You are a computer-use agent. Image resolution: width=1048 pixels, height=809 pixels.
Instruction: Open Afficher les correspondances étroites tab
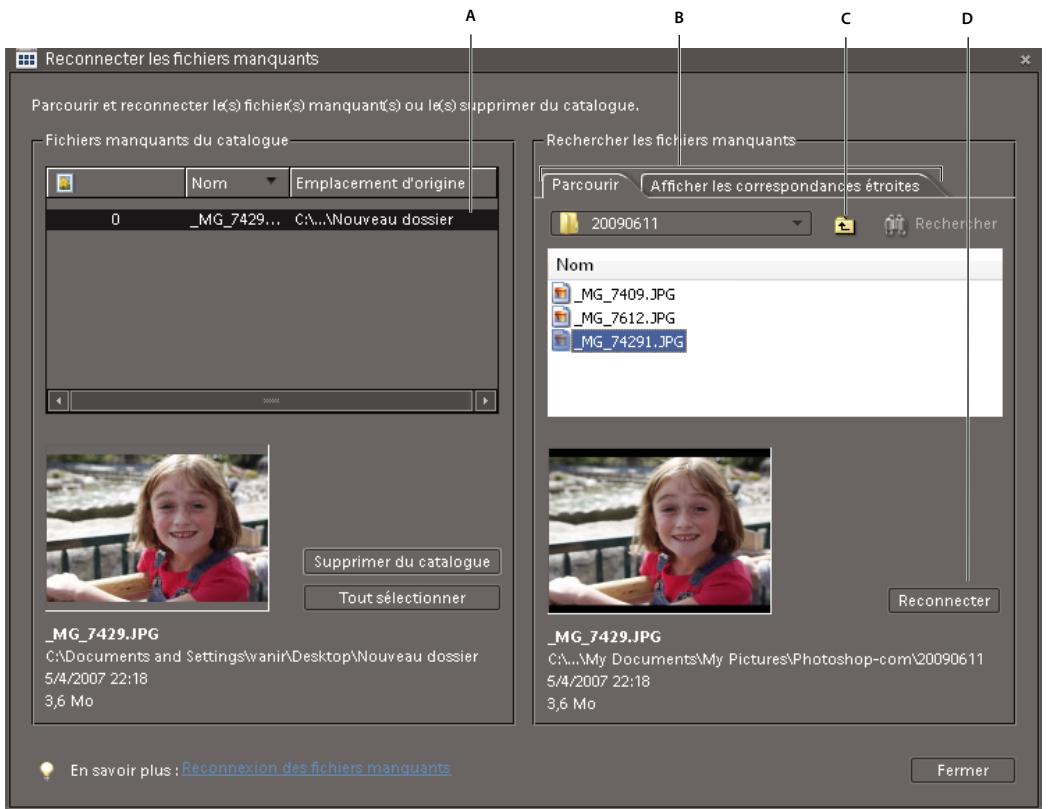click(785, 186)
